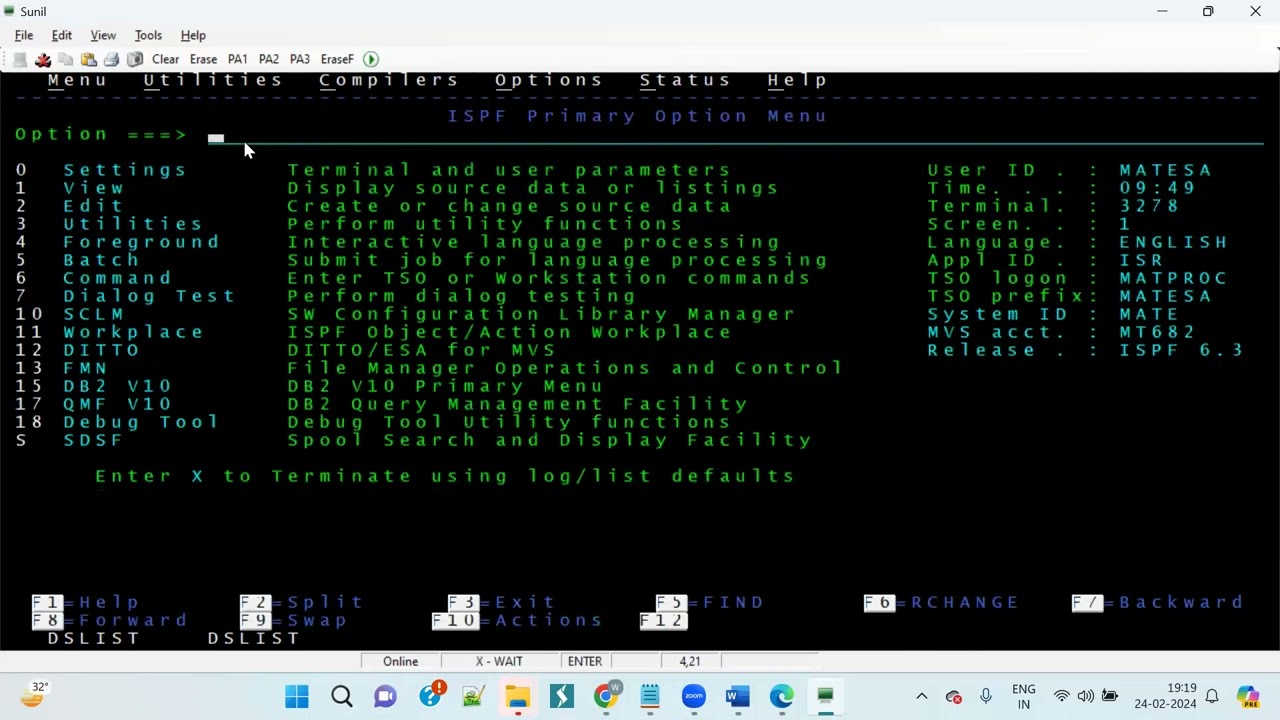Open the View menu

click(x=103, y=35)
